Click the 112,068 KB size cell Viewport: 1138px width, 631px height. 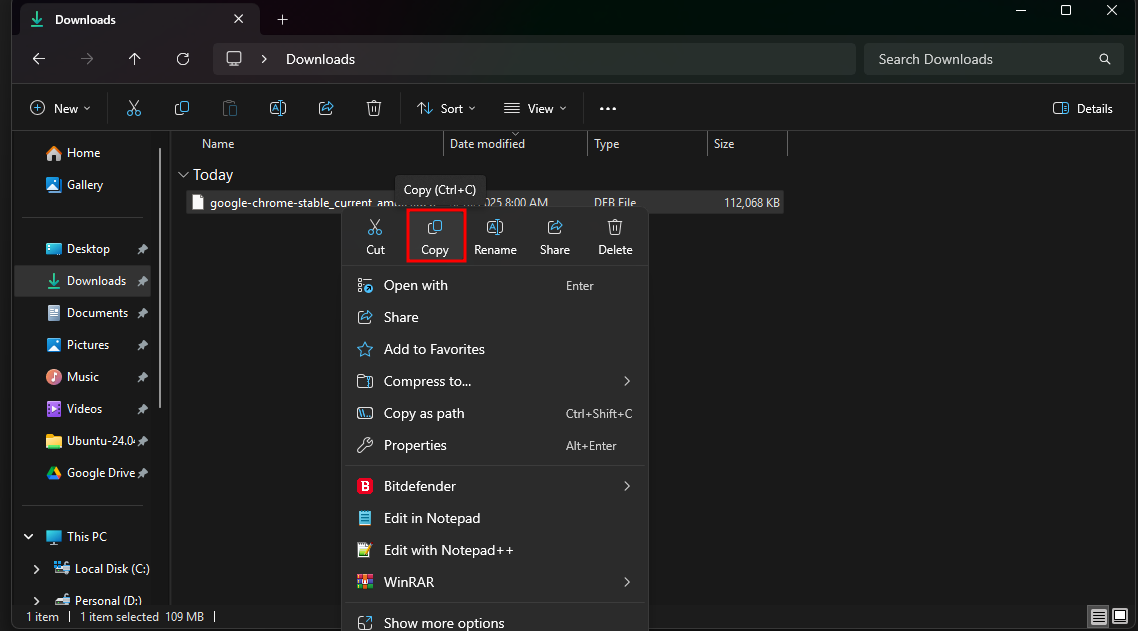point(752,203)
